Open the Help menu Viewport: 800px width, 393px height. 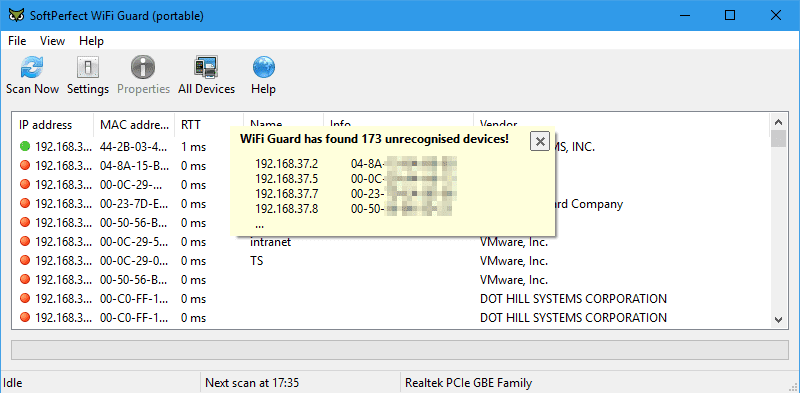pos(91,41)
